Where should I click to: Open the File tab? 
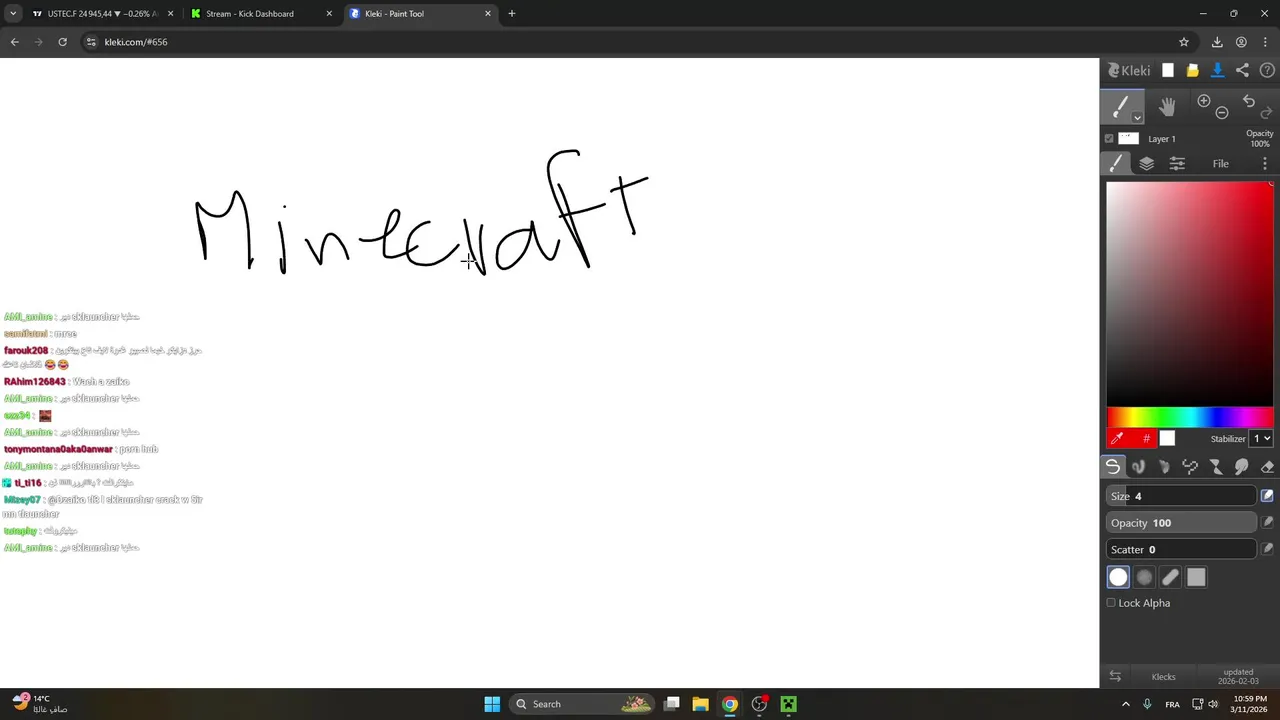[x=1221, y=163]
